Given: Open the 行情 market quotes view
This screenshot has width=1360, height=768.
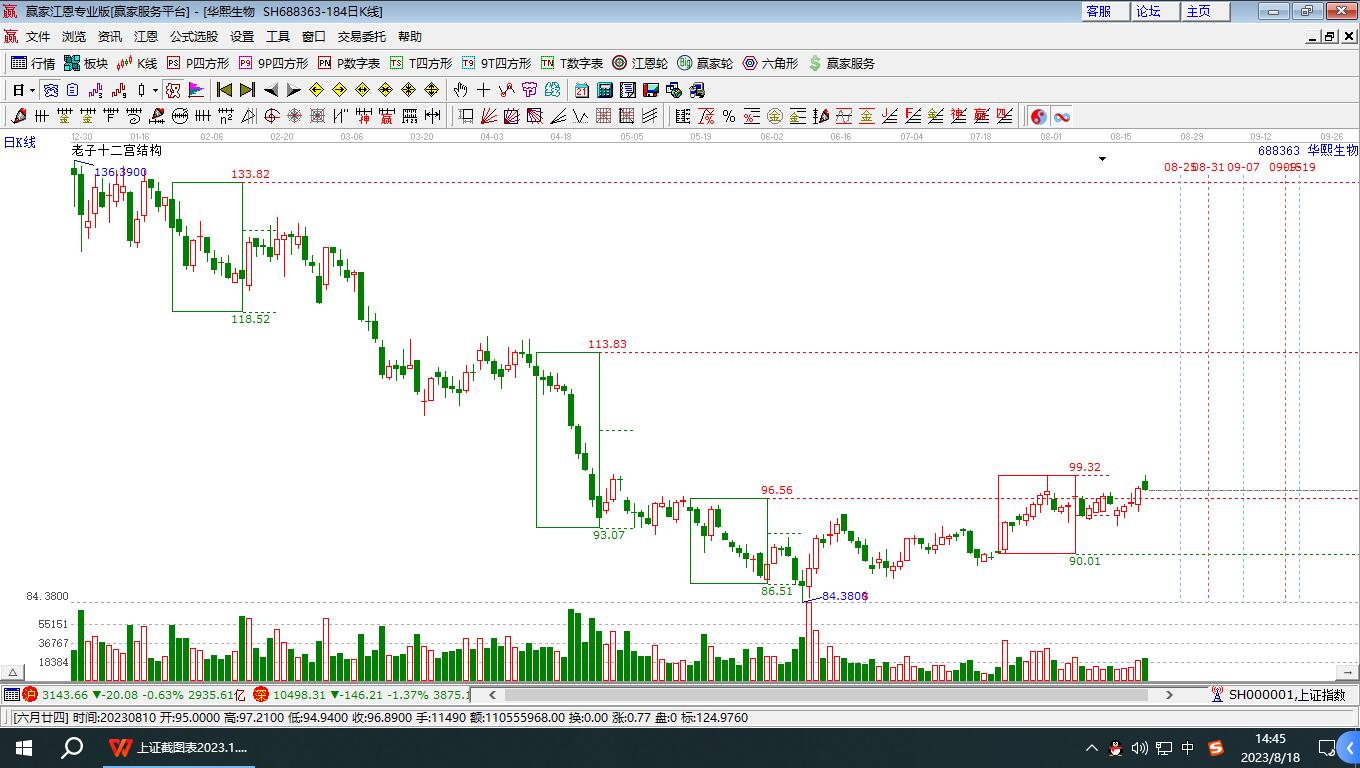Looking at the screenshot, I should tap(33, 63).
